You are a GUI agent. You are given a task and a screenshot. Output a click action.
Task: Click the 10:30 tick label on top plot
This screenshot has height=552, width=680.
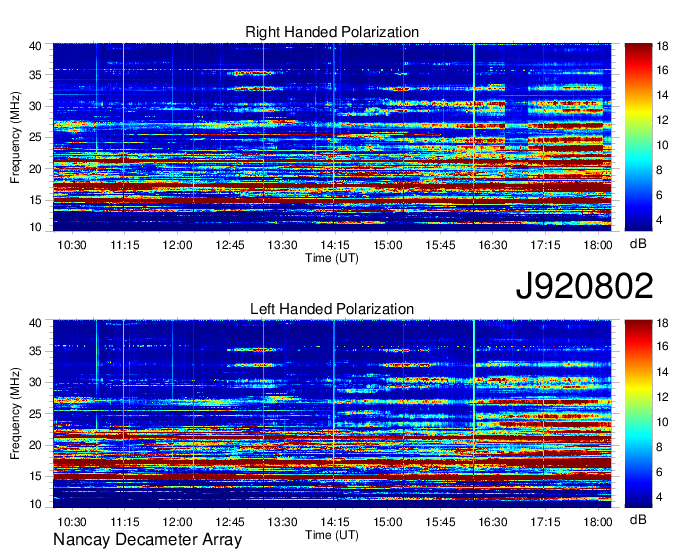(72, 245)
